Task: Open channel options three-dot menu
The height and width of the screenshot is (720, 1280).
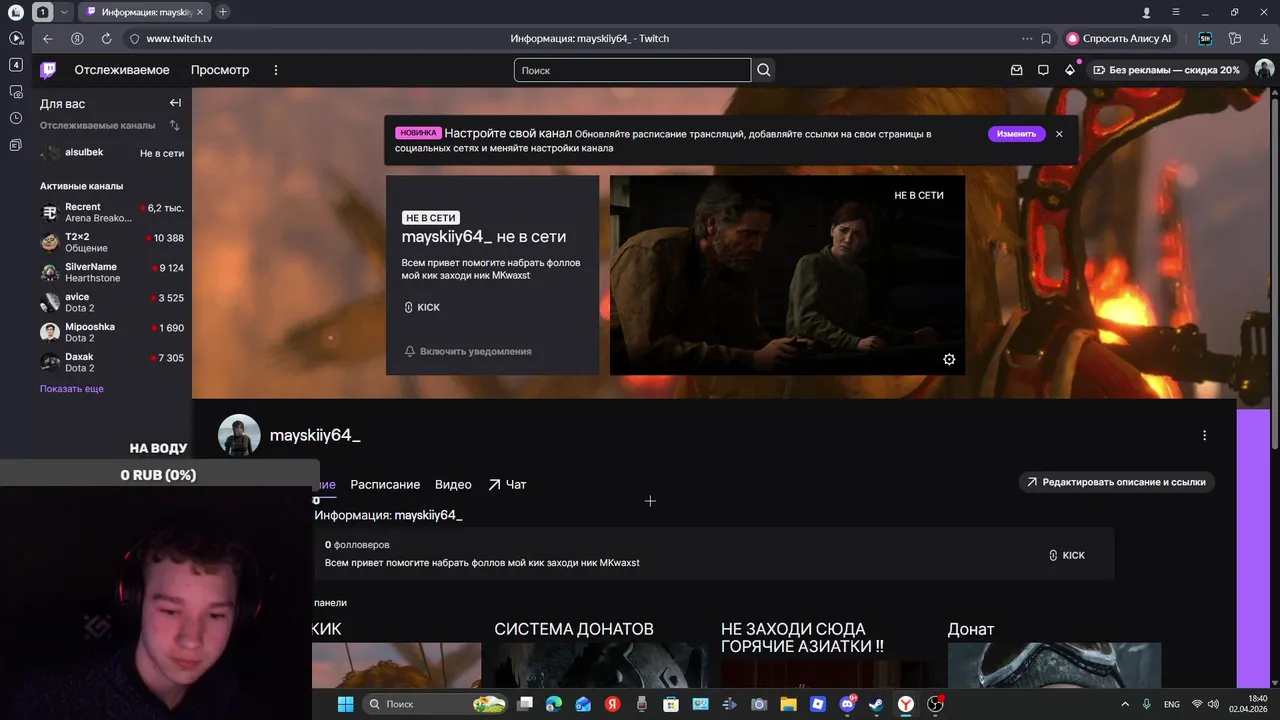Action: point(1204,435)
